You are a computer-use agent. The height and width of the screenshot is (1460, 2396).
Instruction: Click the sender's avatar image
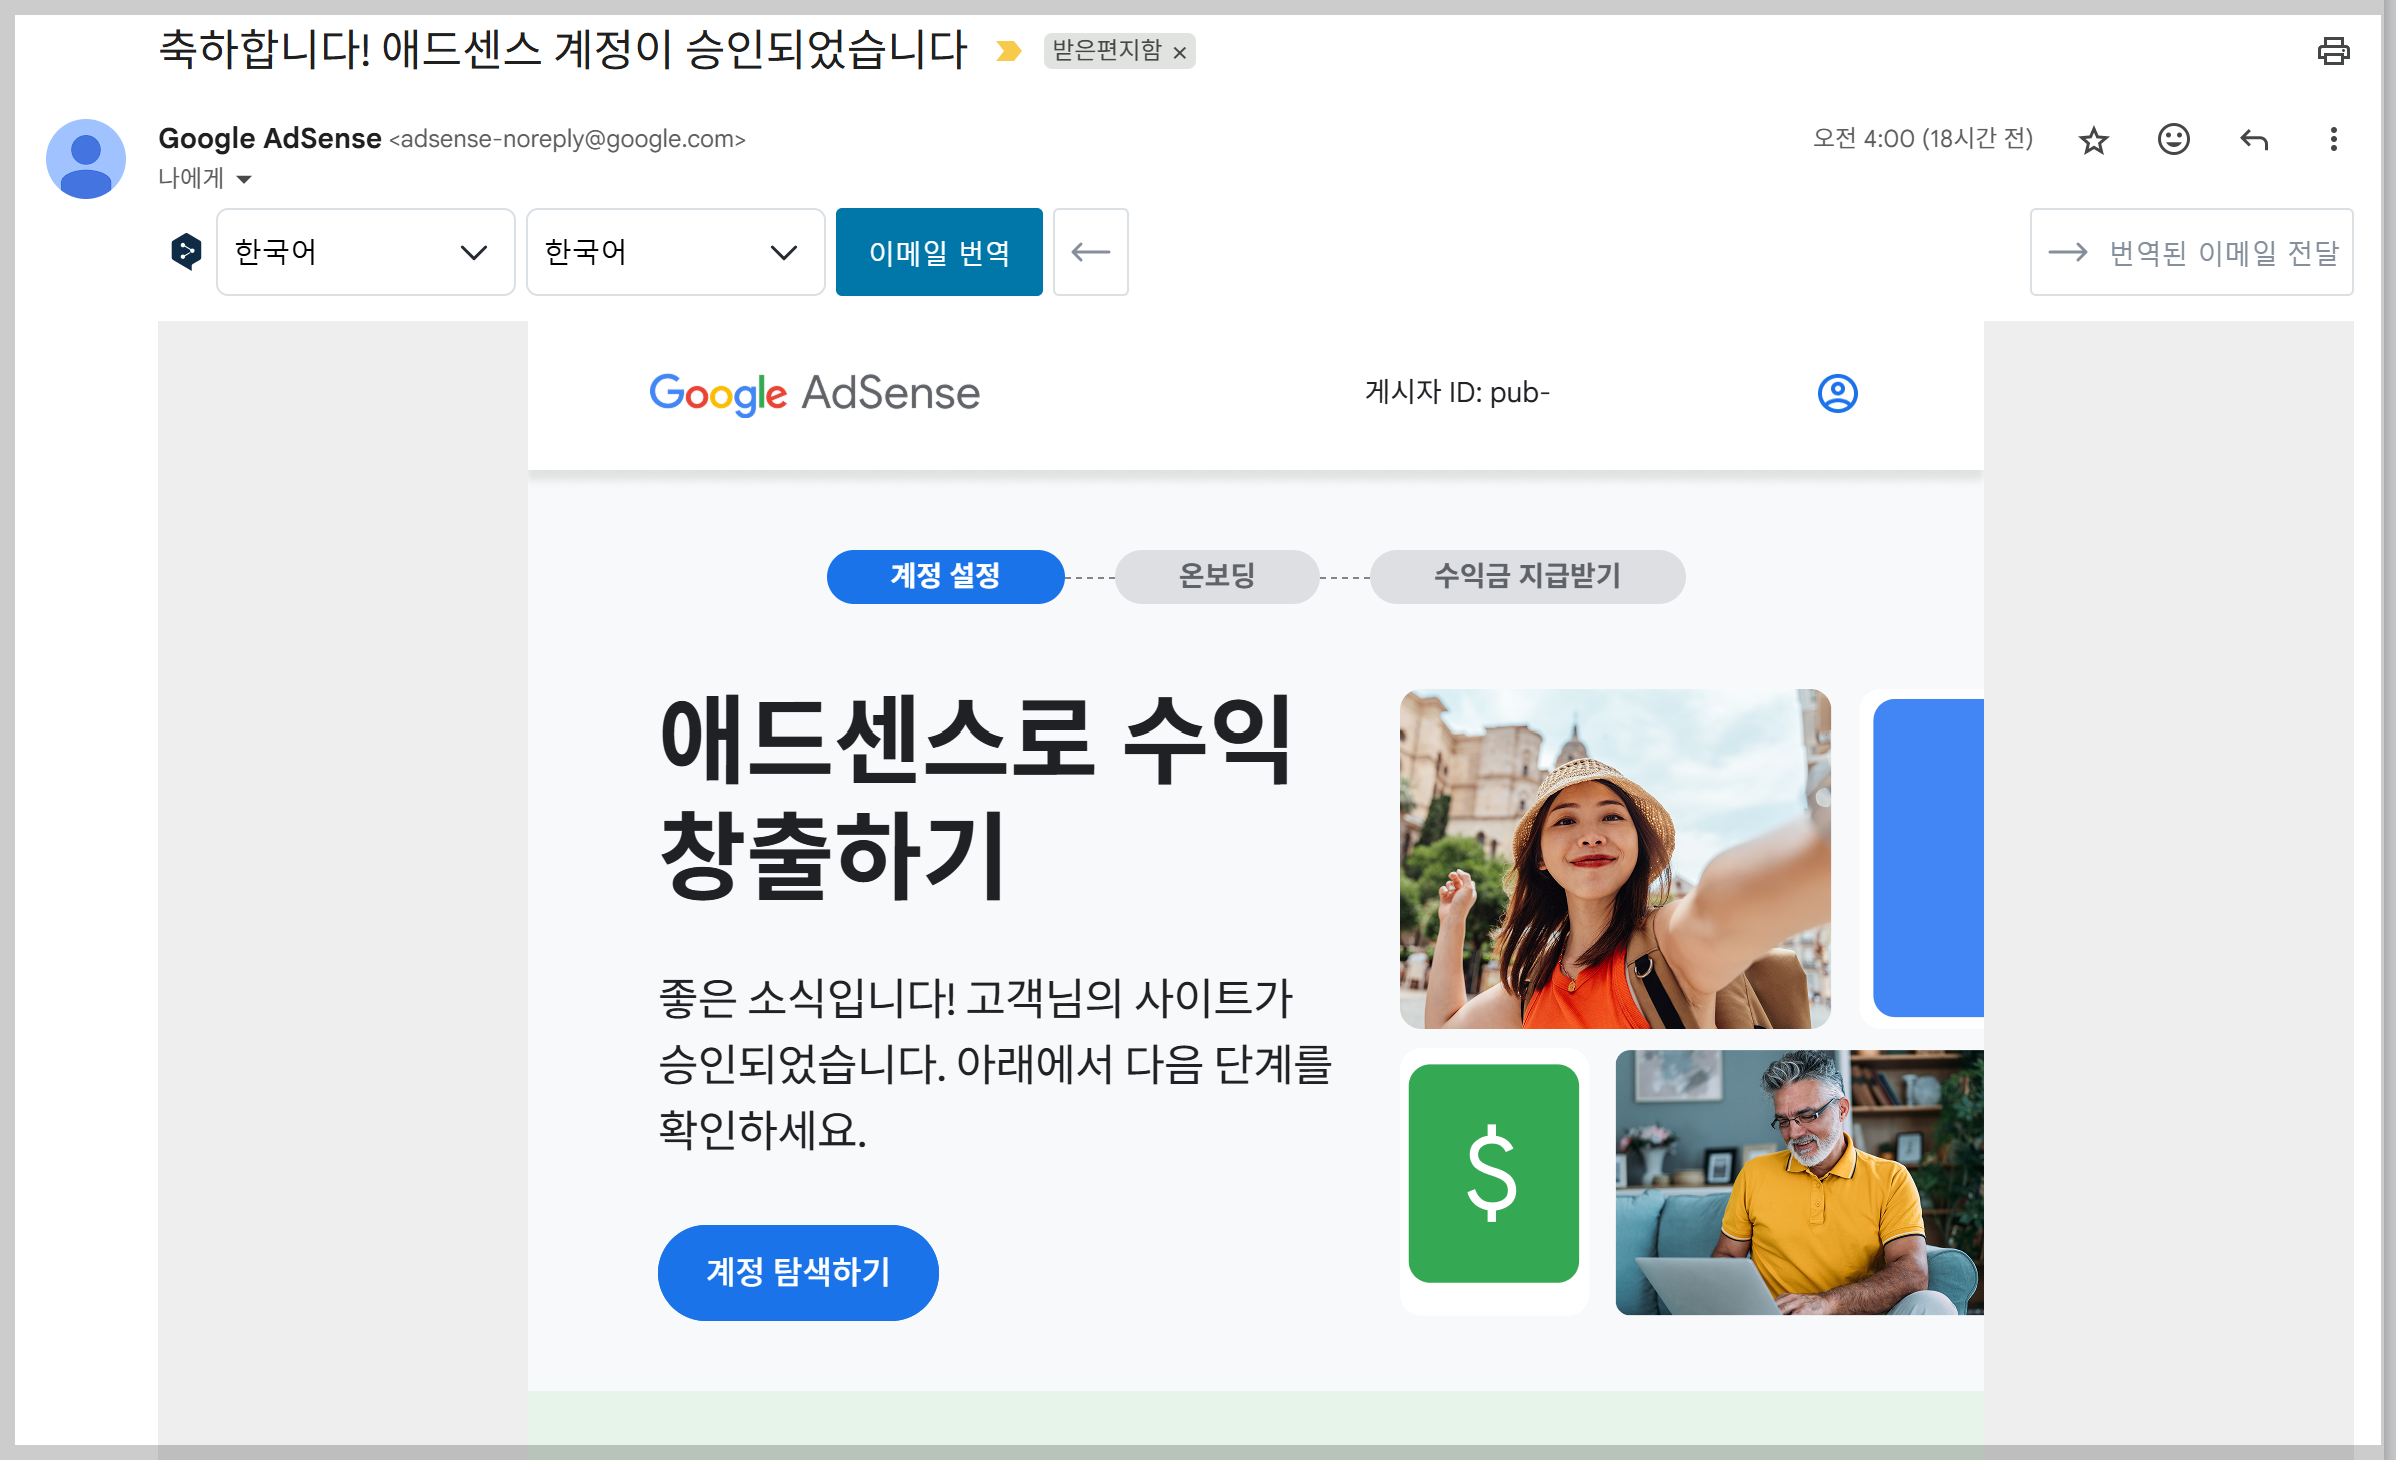(85, 158)
